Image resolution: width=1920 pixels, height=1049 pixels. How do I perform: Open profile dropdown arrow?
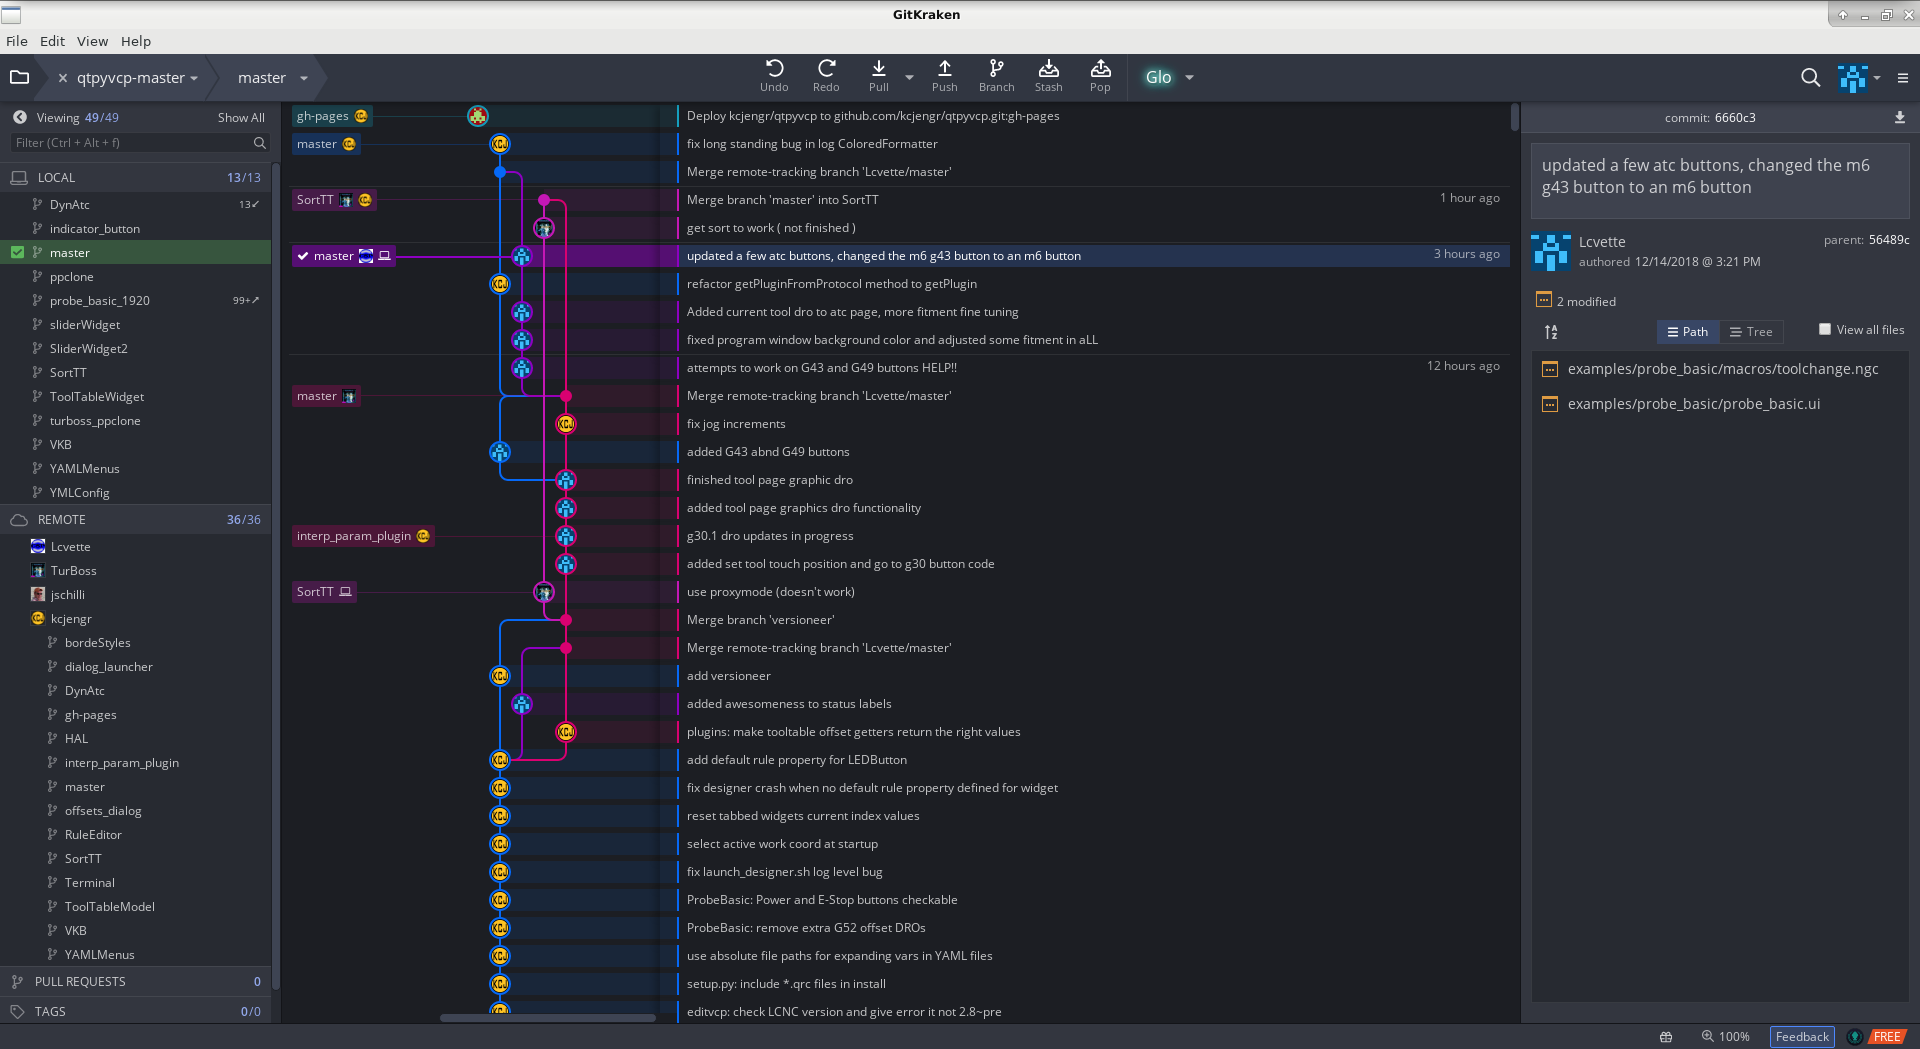coord(1877,78)
